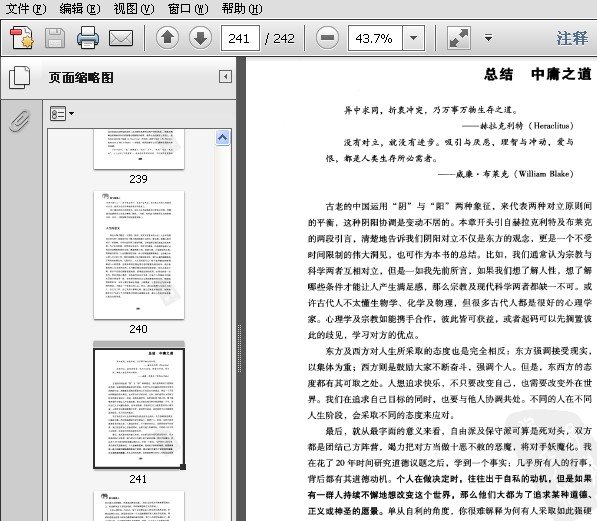
Task: Open the 帮助 (Help) menu
Action: tap(242, 8)
